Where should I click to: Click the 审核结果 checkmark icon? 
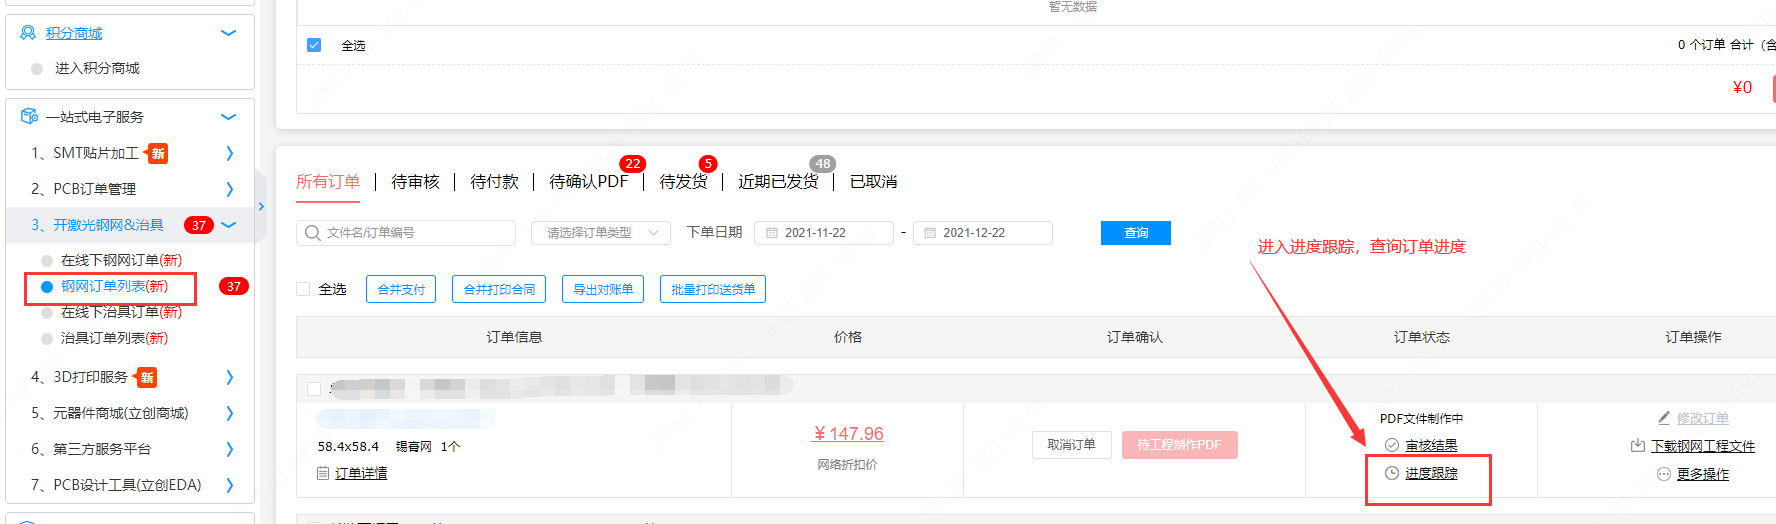pyautogui.click(x=1391, y=445)
